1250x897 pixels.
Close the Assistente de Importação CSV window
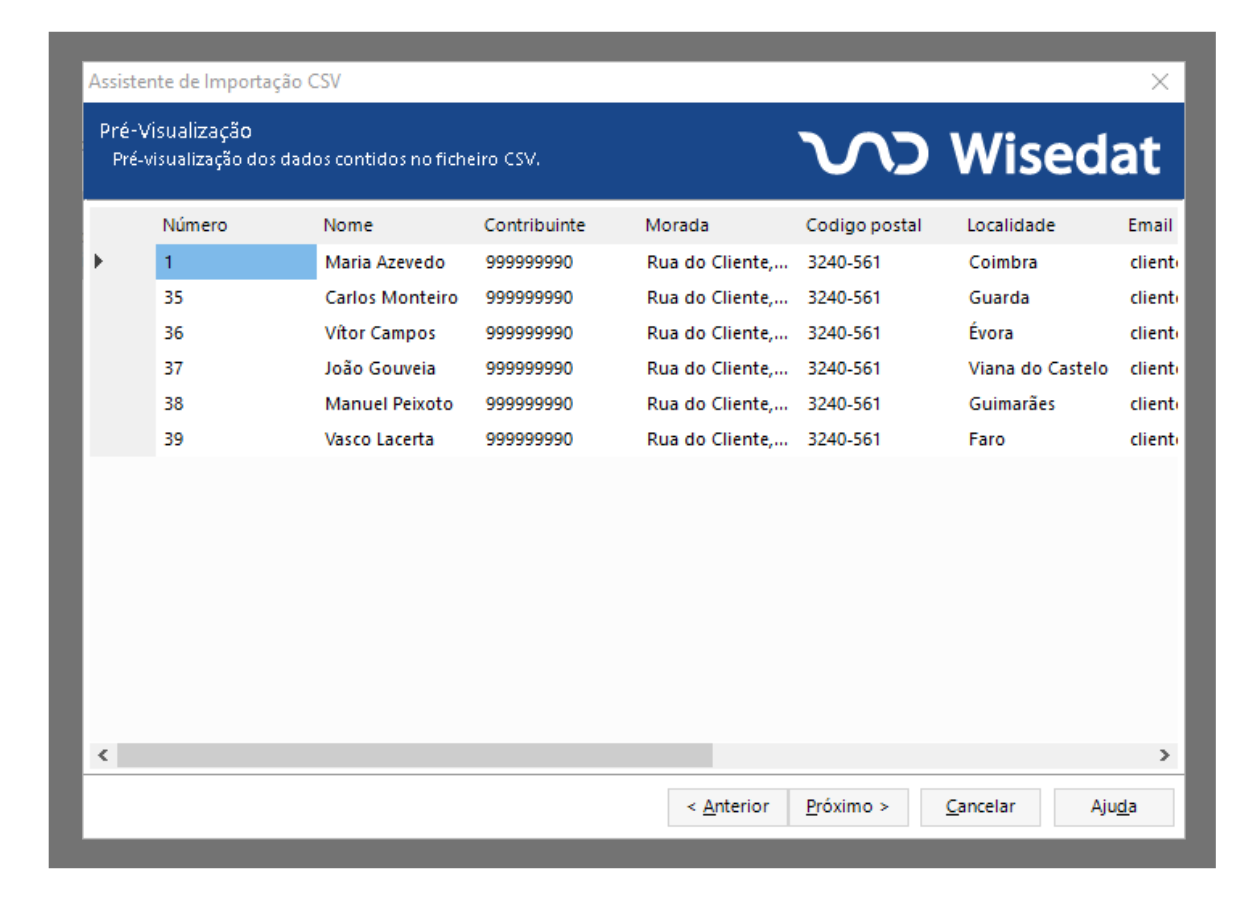coord(1159,82)
